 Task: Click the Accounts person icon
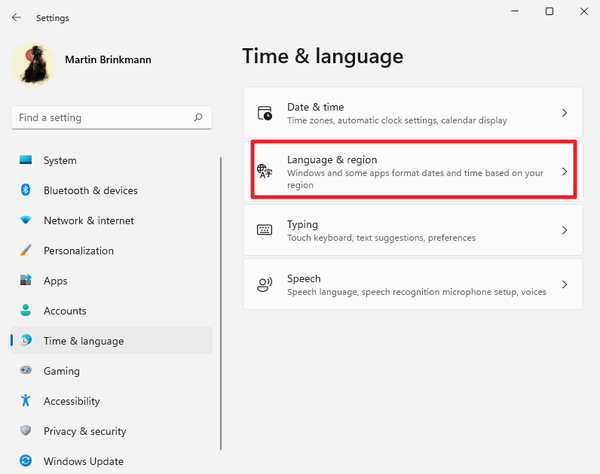(25, 311)
